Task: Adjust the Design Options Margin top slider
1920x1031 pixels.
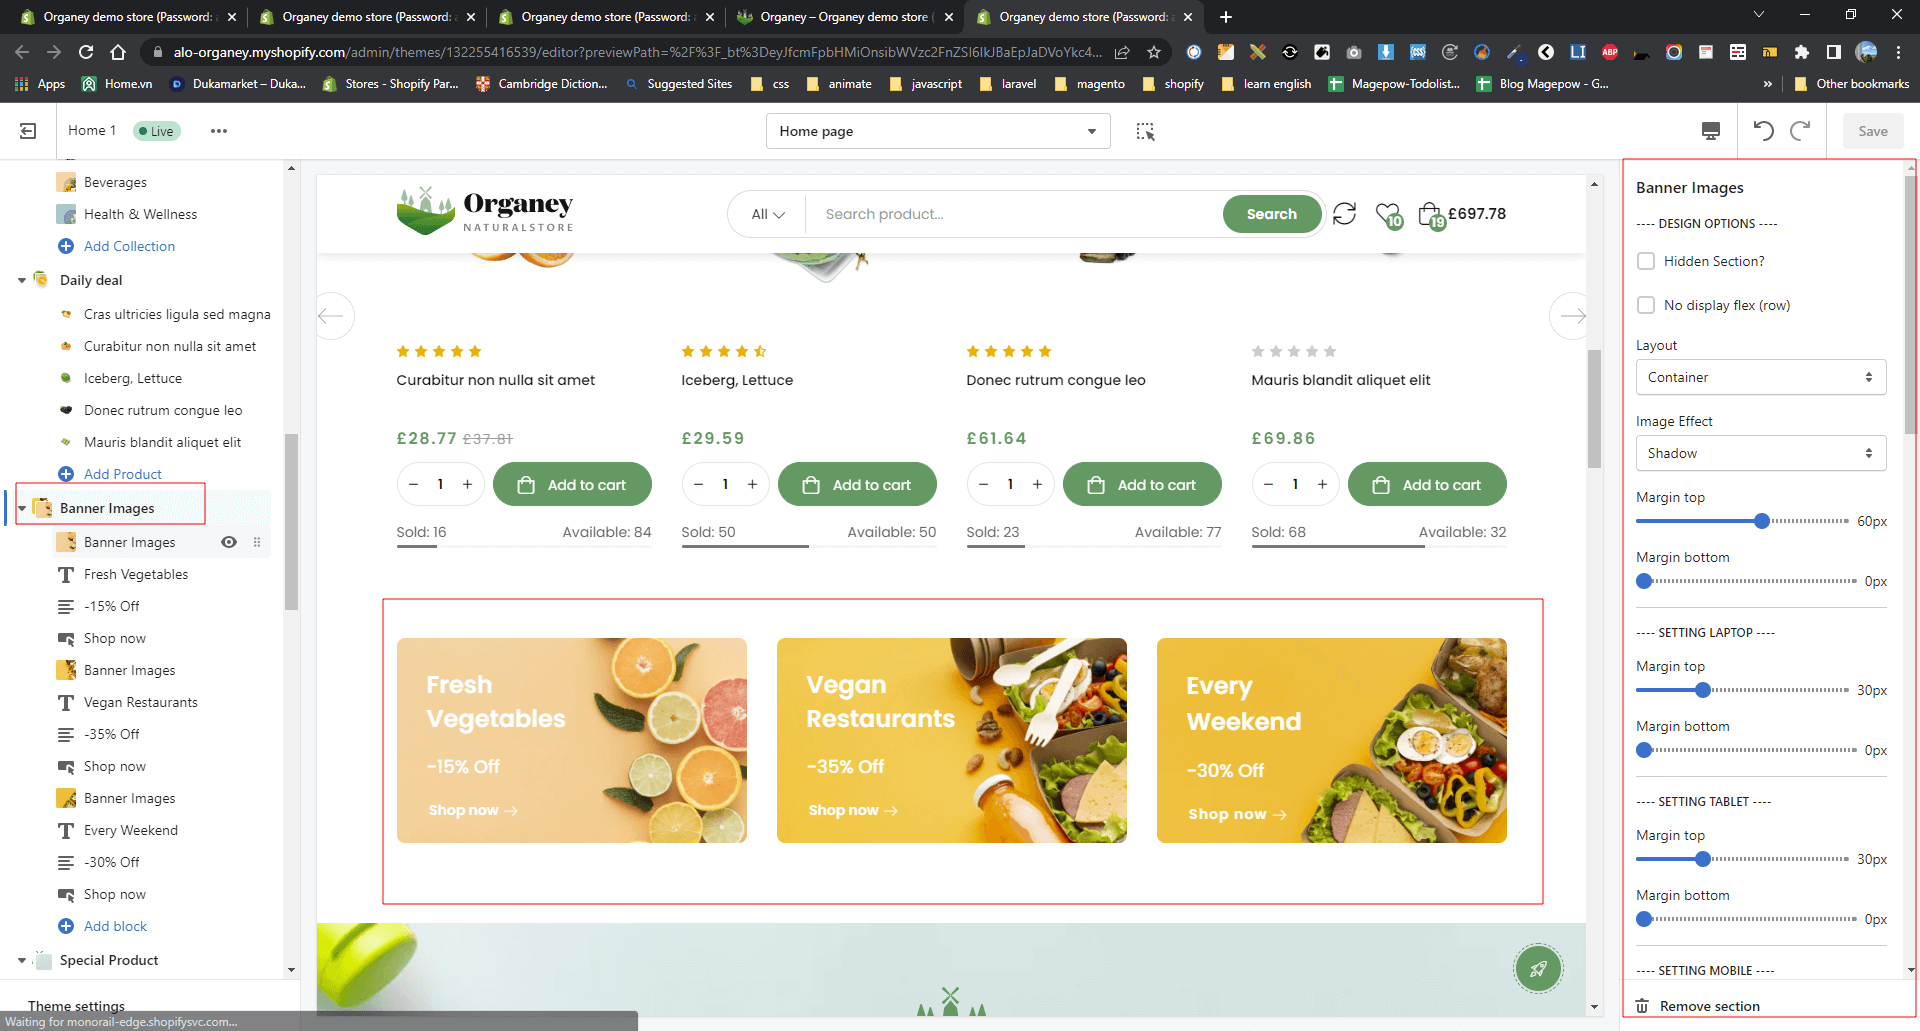Action: tap(1762, 521)
